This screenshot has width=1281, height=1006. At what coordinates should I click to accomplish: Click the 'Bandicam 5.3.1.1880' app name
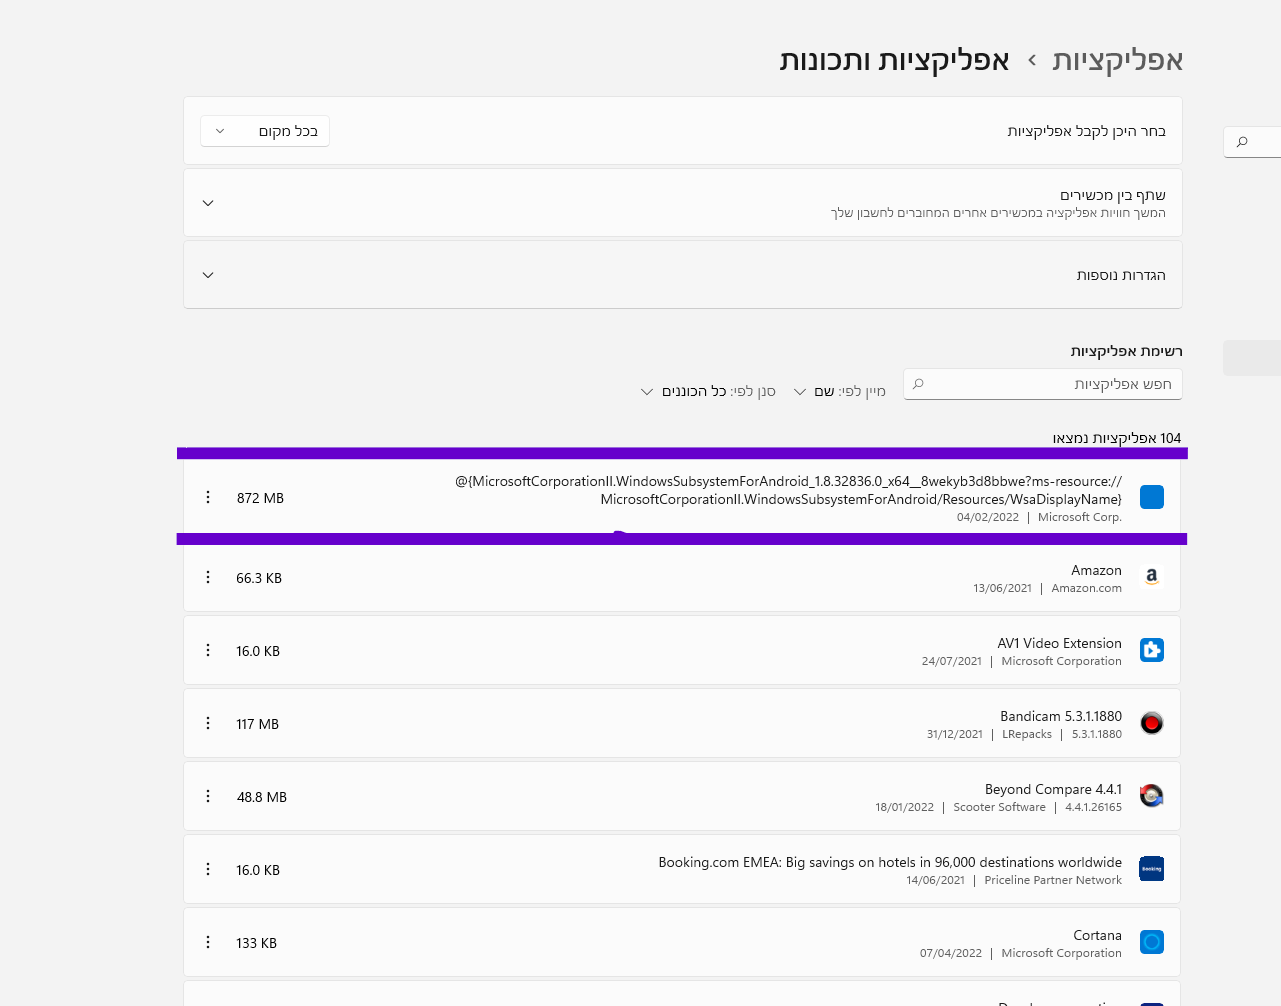click(1061, 716)
